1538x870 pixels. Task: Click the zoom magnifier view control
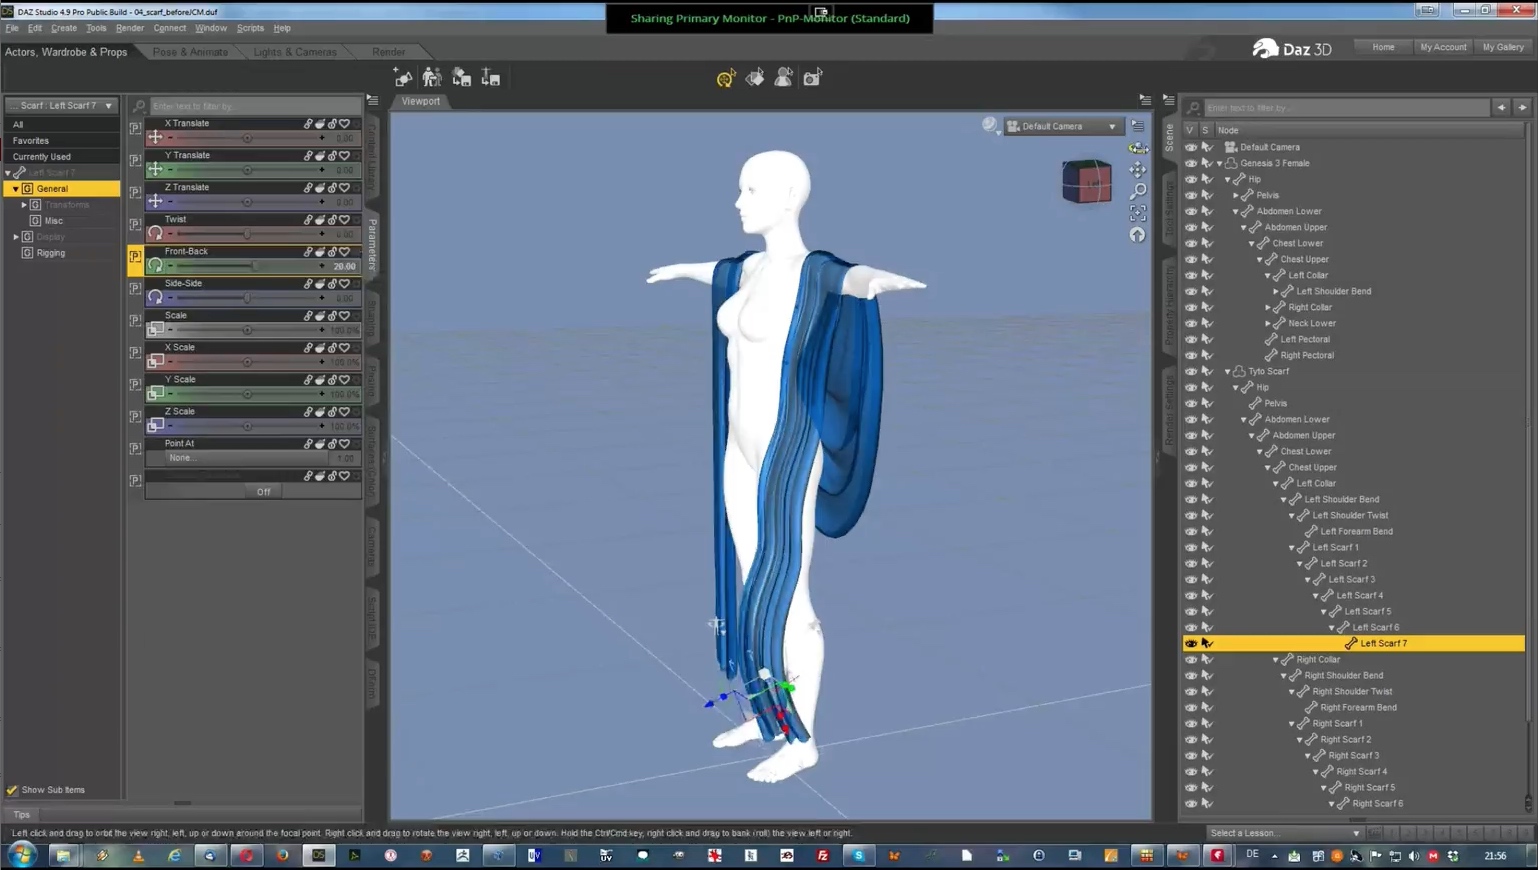coord(1137,191)
